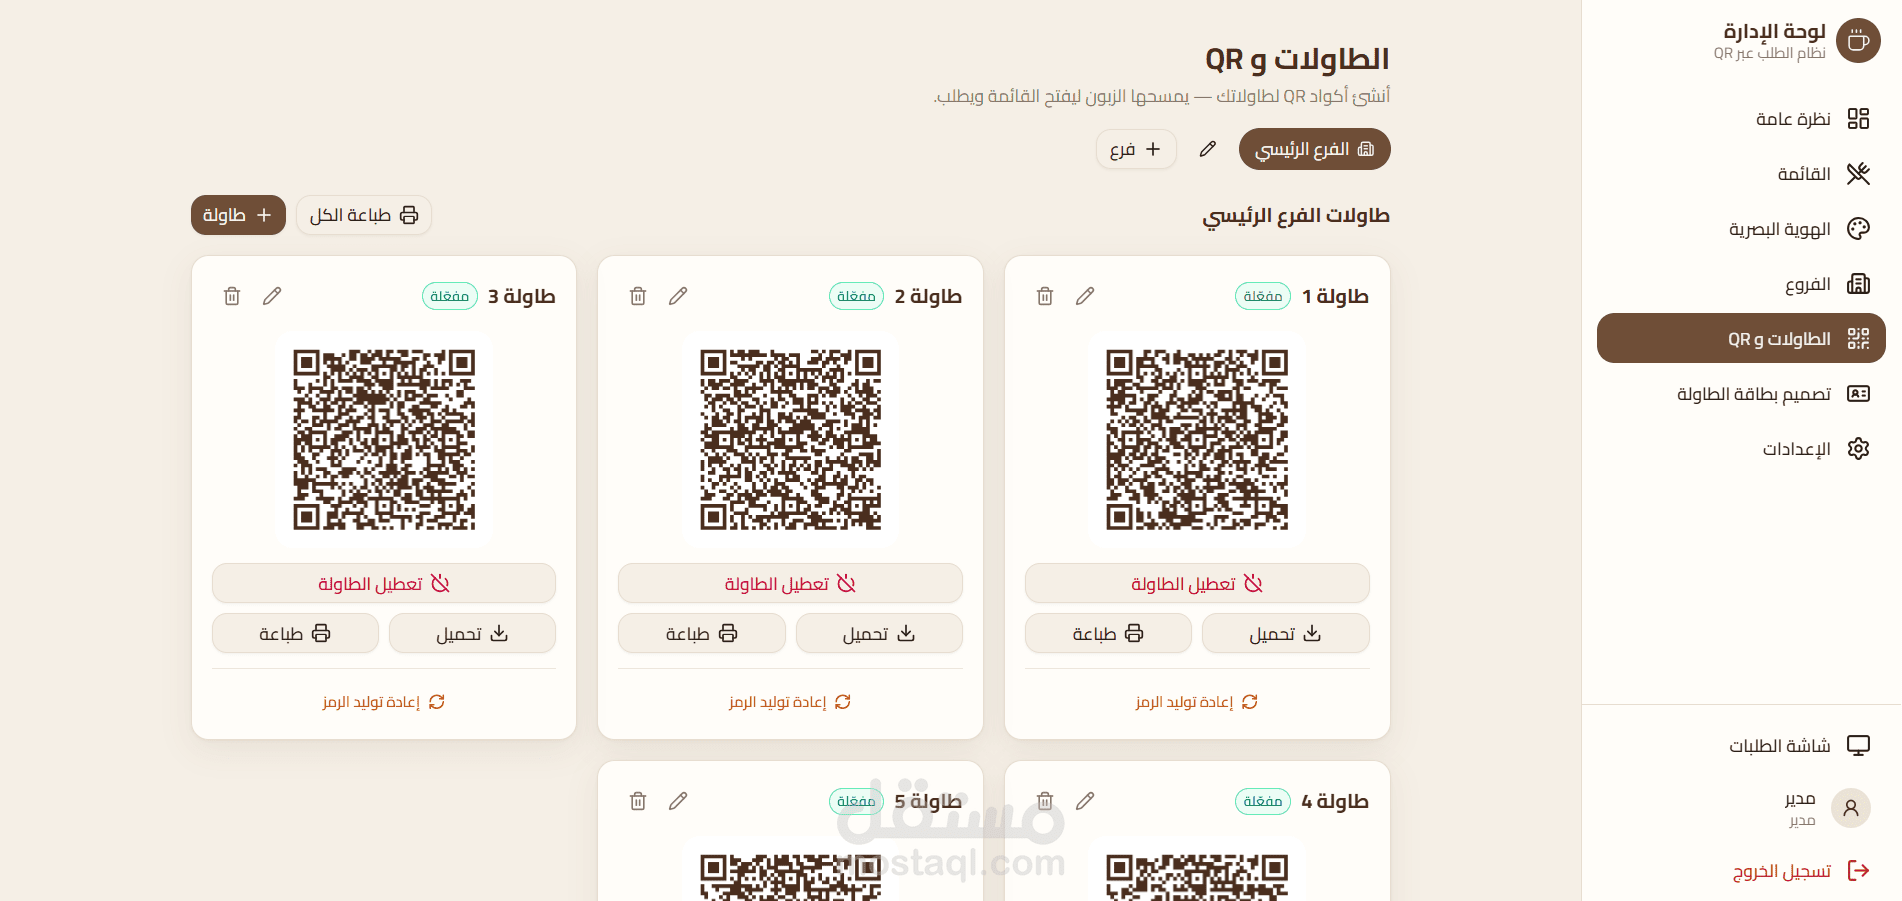Edit main branch name via pencil icon
1902x901 pixels.
pyautogui.click(x=1208, y=149)
